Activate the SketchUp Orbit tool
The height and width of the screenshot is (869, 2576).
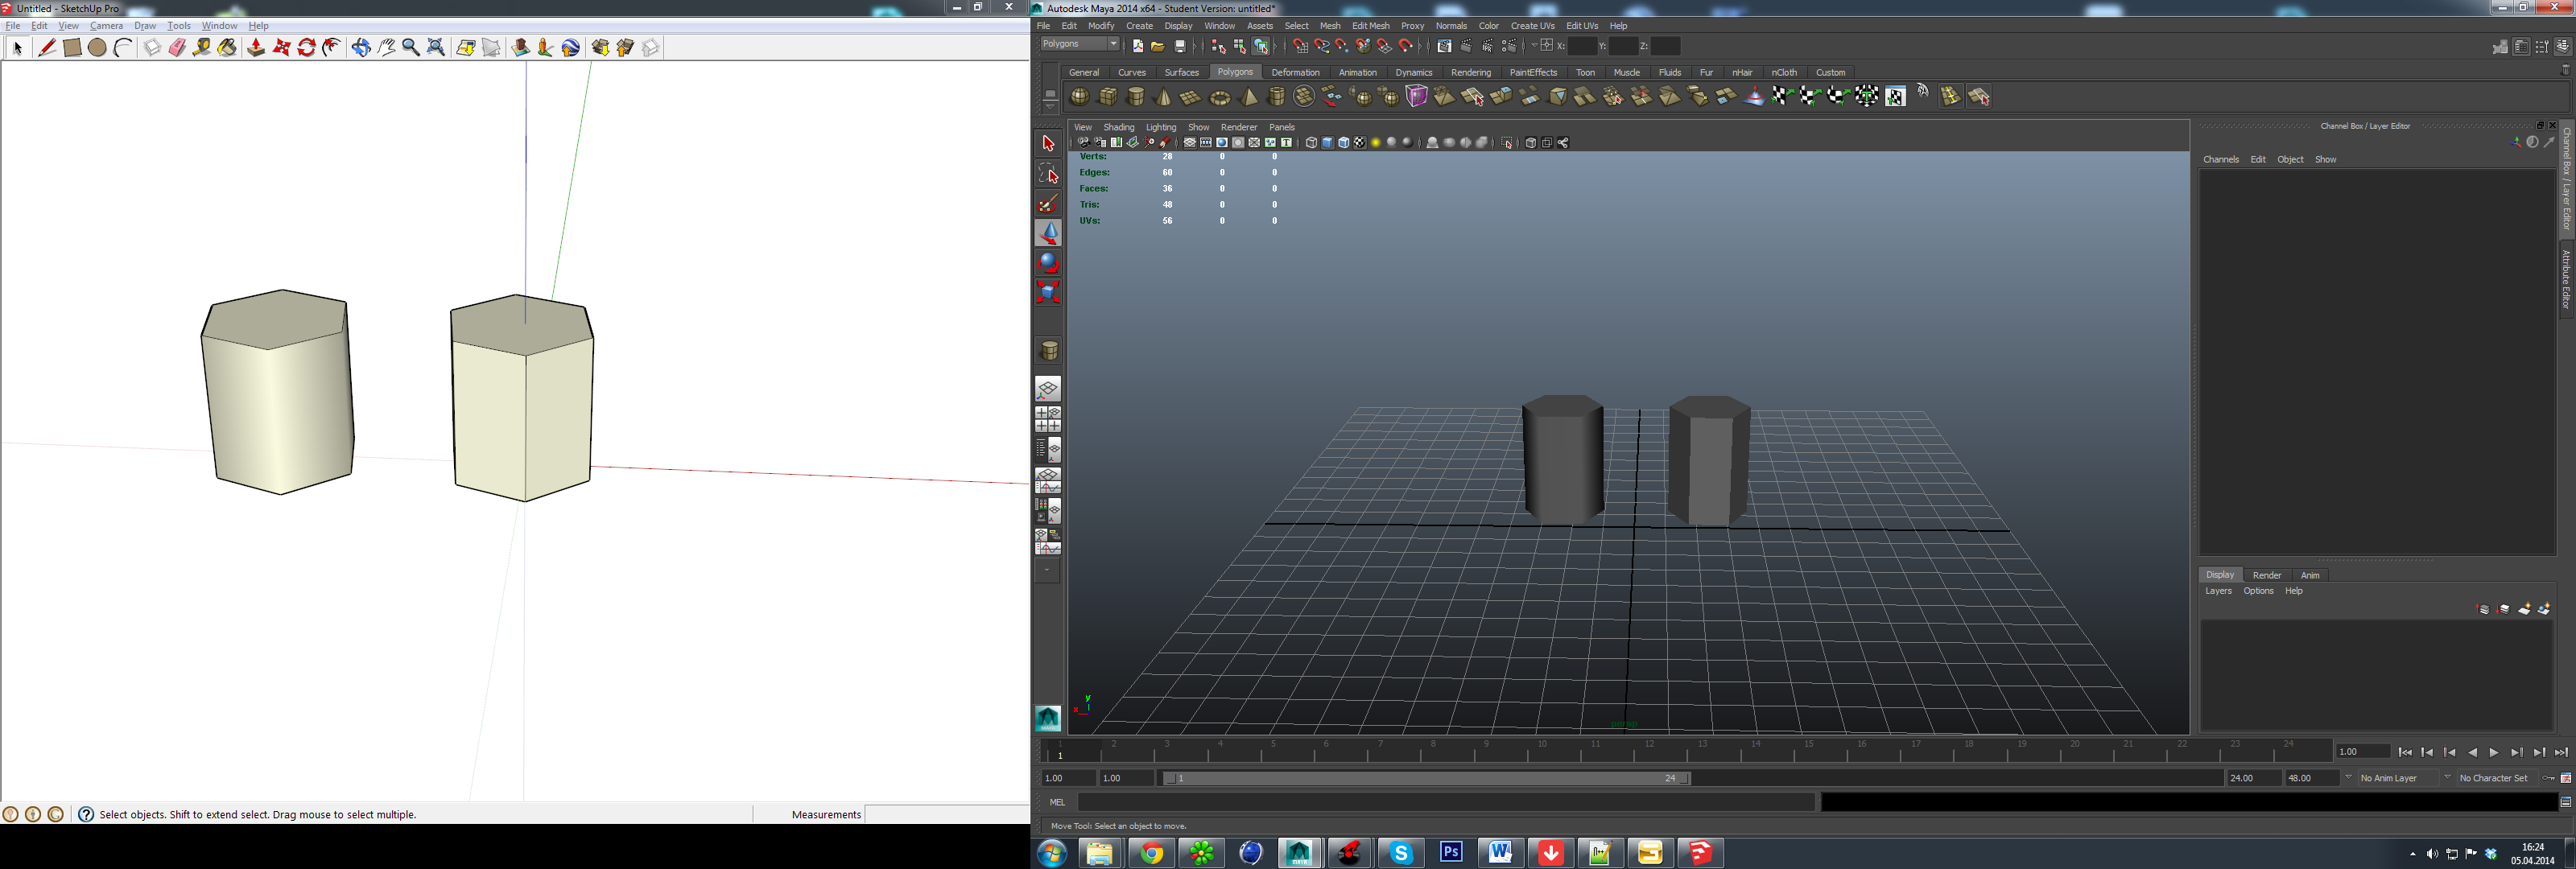tap(361, 48)
